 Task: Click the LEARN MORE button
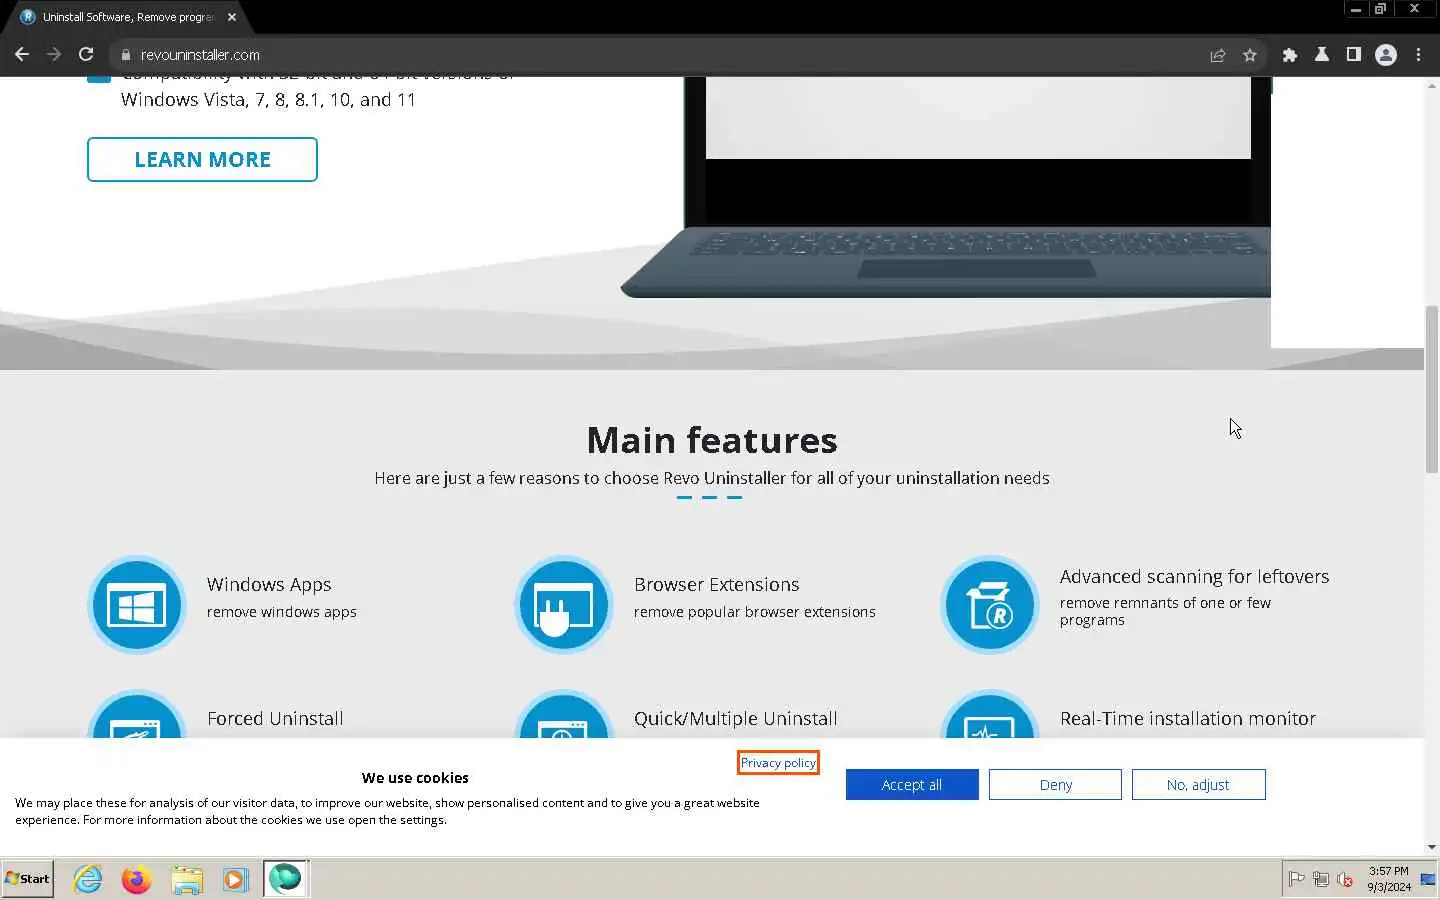202,160
